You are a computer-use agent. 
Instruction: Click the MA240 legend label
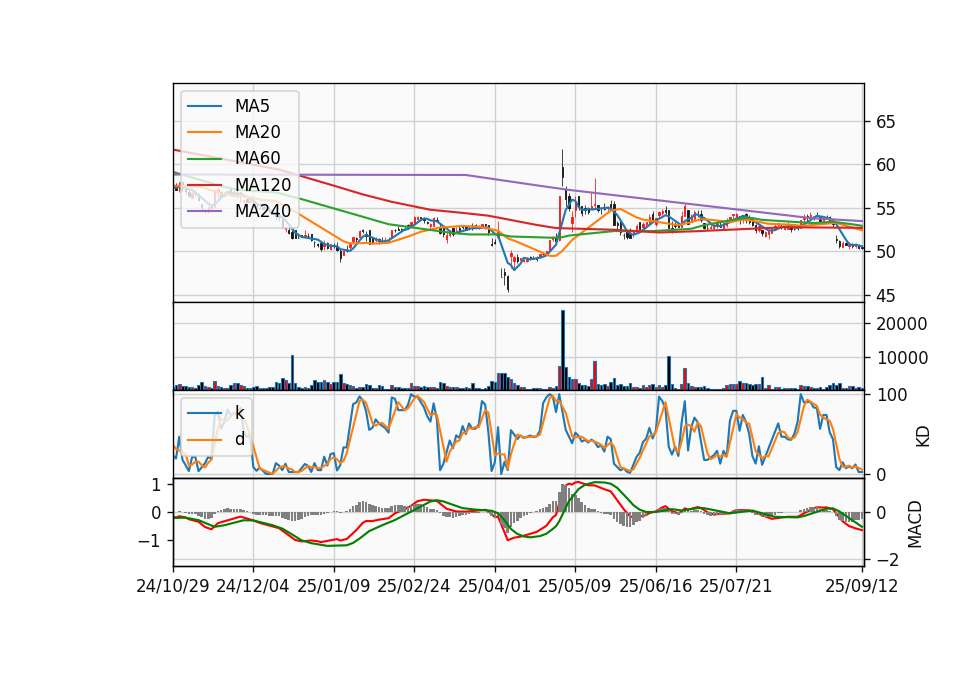(x=263, y=211)
